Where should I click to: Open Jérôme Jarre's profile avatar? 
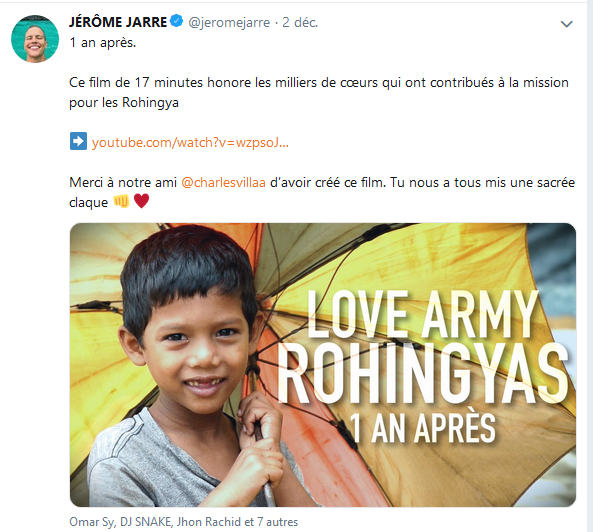click(x=35, y=39)
